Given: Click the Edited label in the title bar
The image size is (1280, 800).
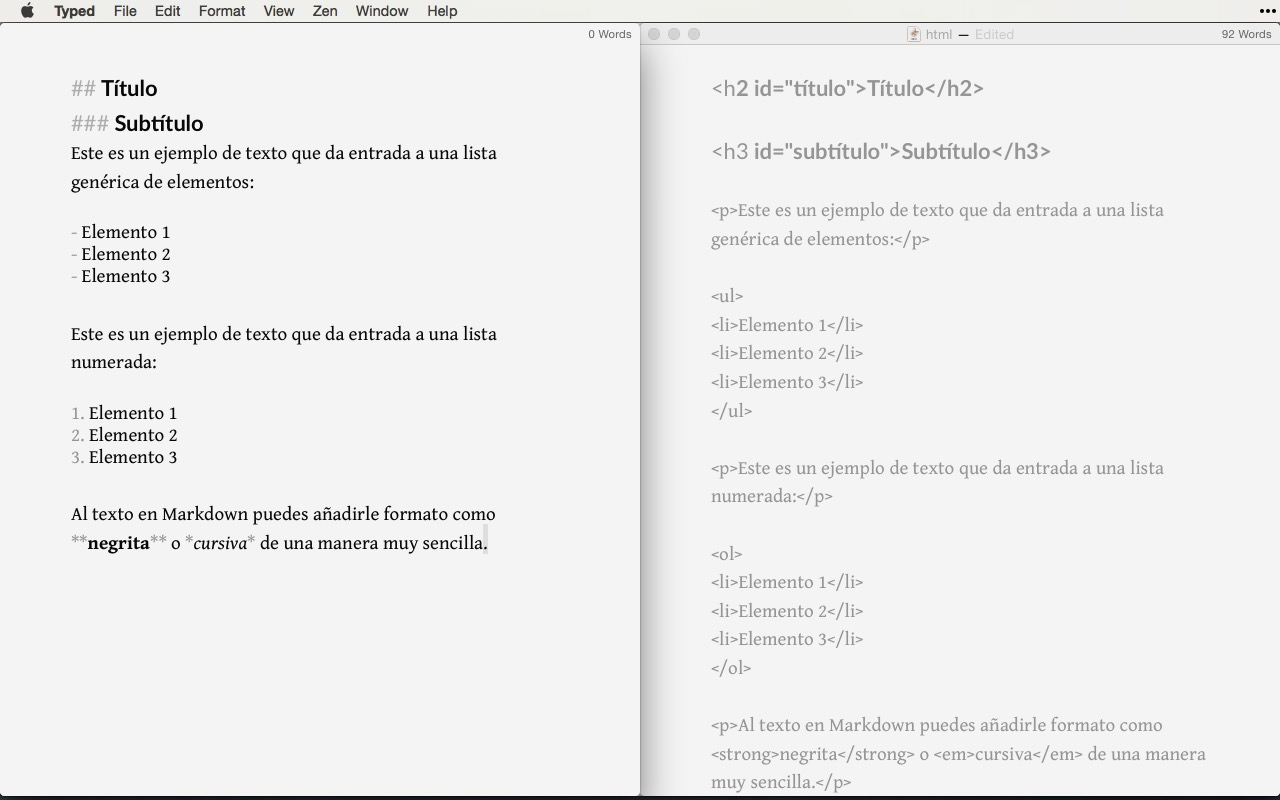Looking at the screenshot, I should point(994,33).
